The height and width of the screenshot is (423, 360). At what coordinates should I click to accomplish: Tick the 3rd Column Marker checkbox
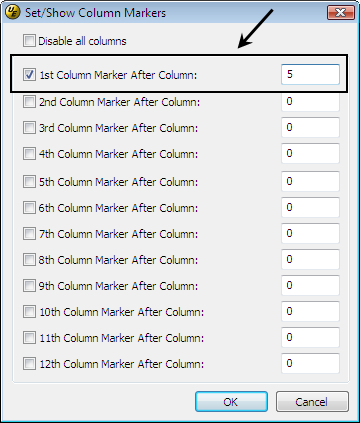[x=29, y=128]
